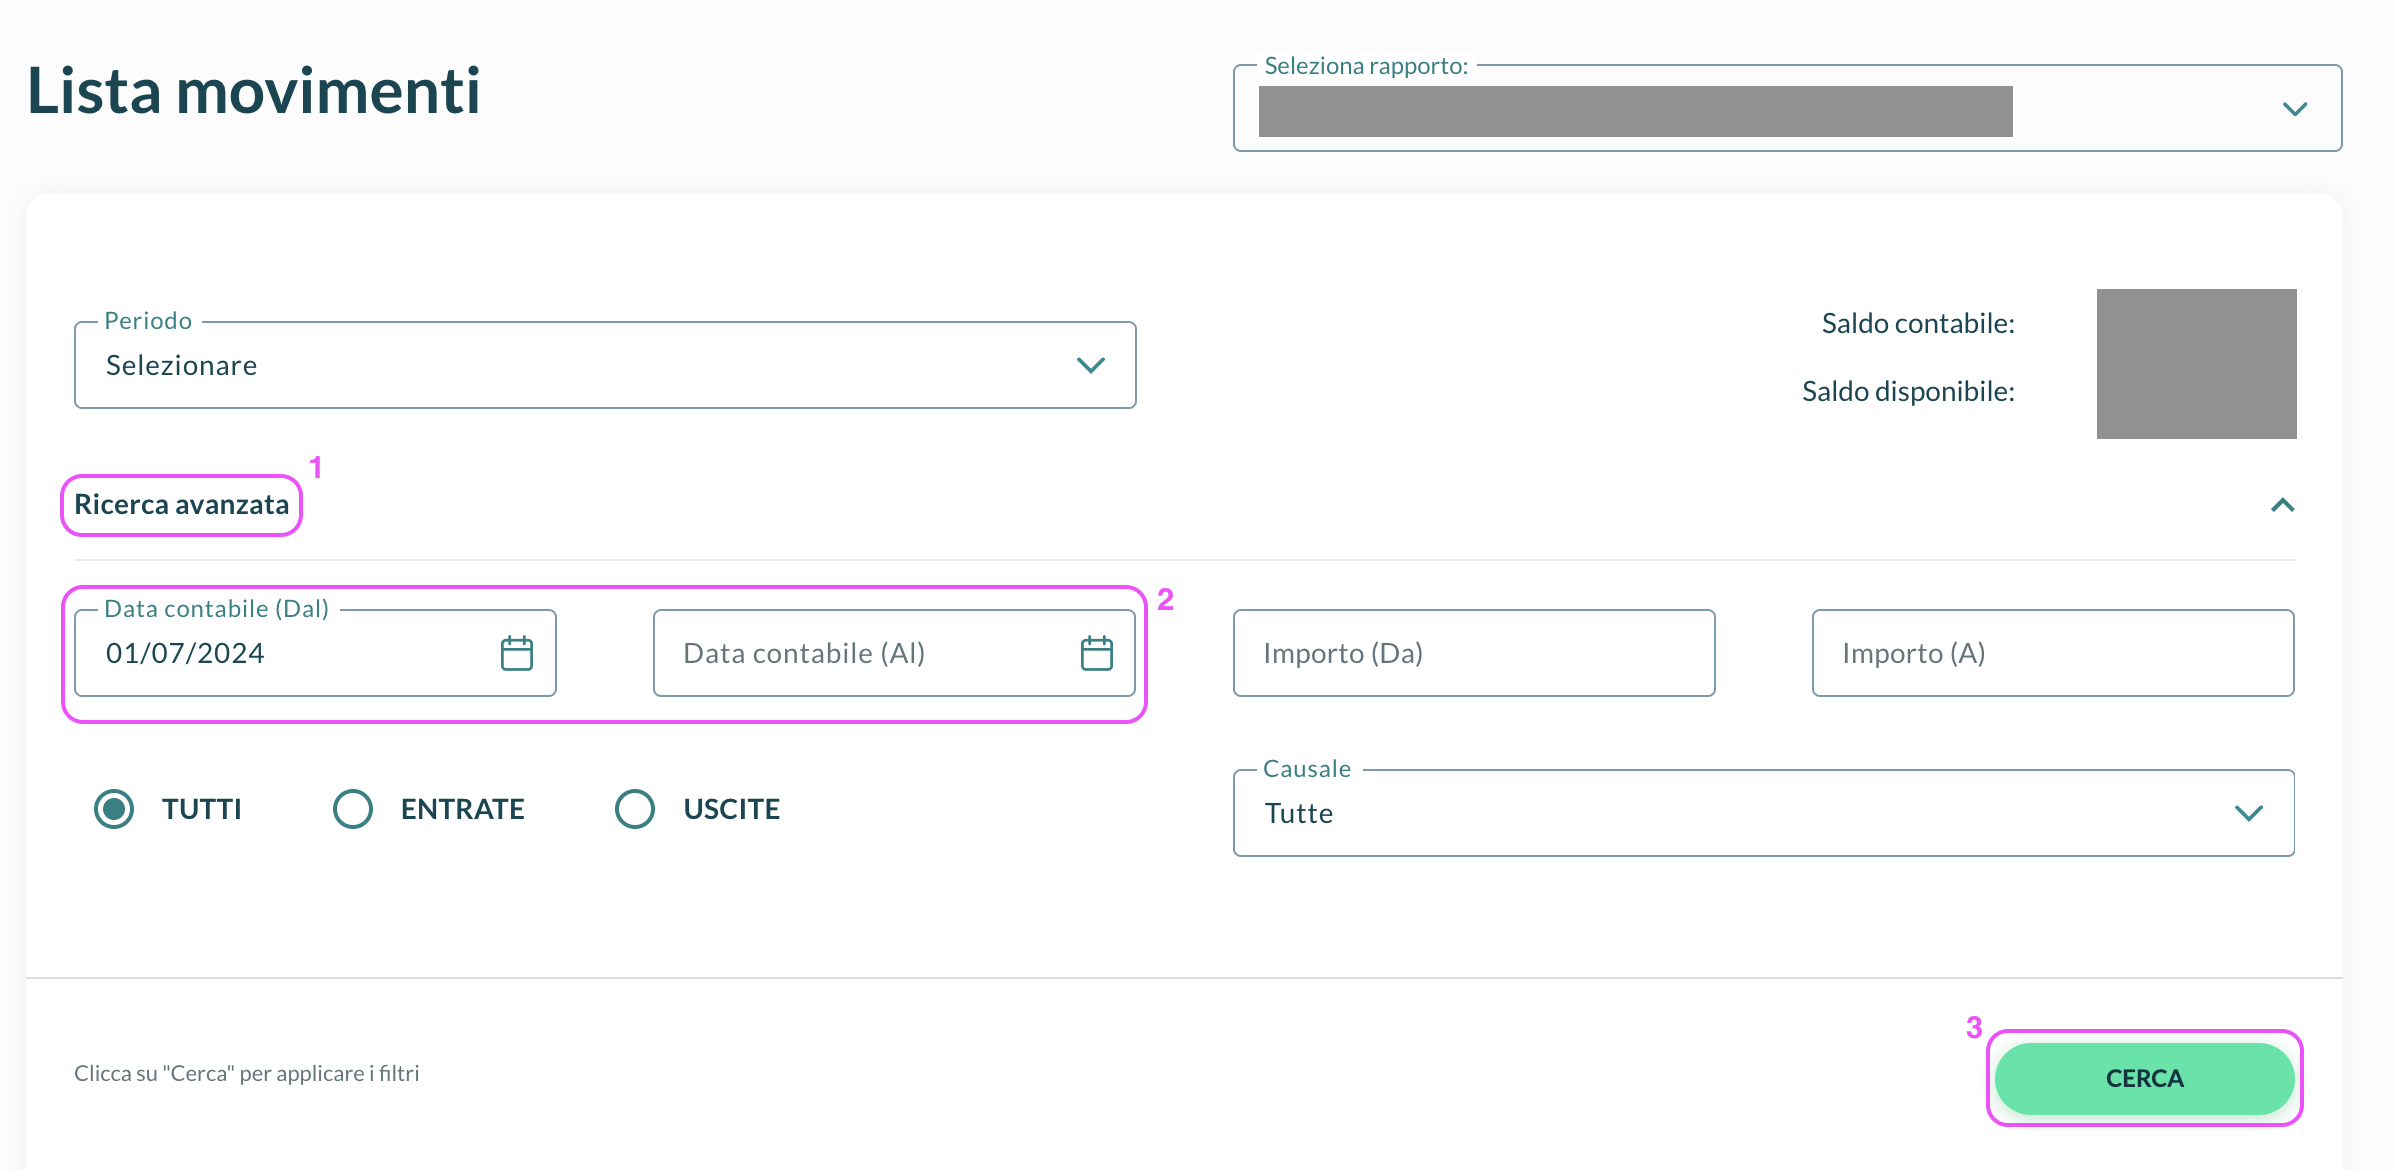Click the Lista movimenti title
Viewport: 2394px width, 1170px height.
(254, 91)
